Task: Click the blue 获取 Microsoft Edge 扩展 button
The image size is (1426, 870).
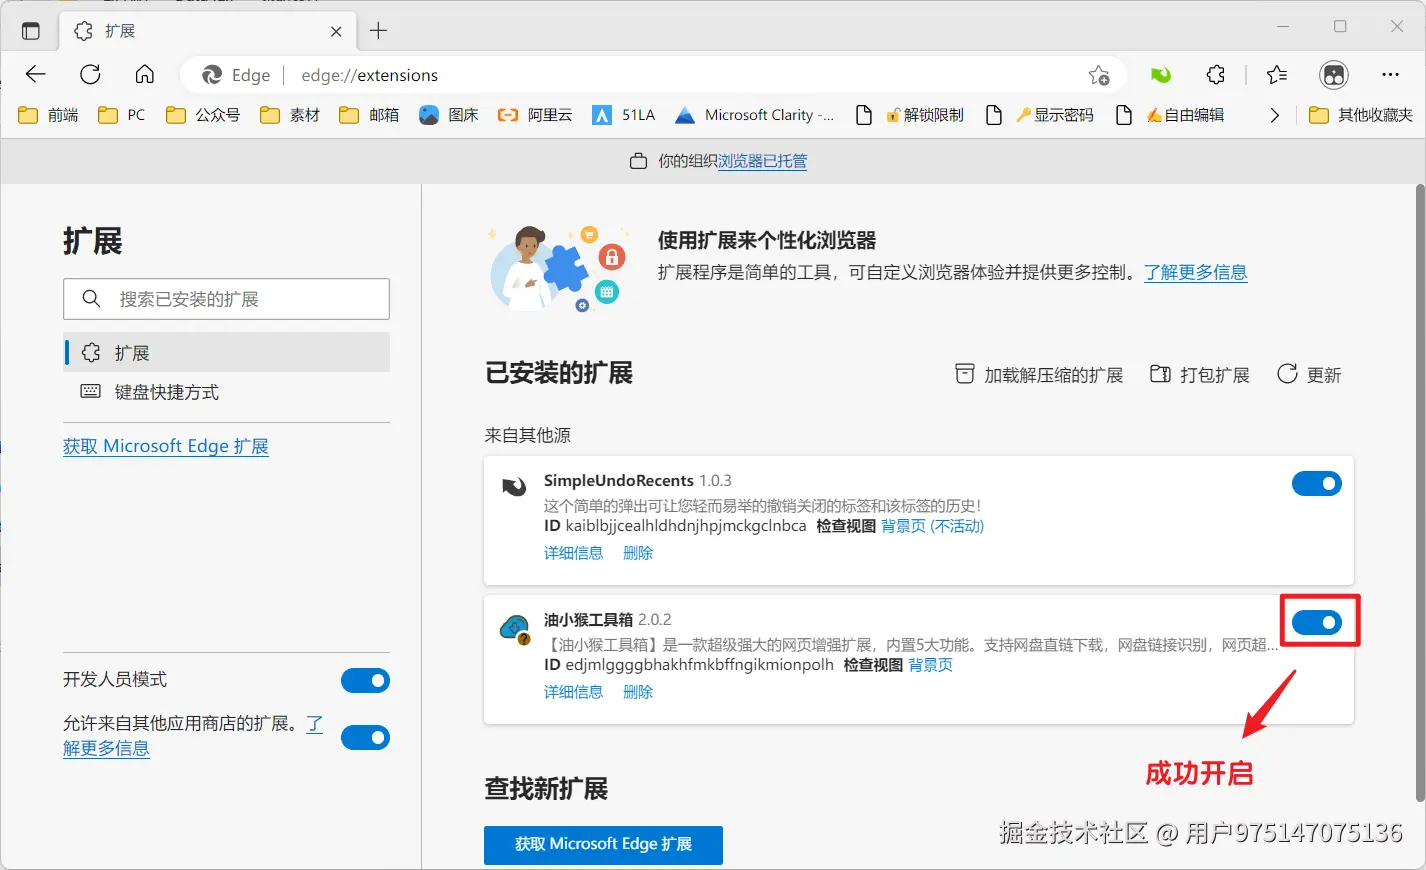Action: click(603, 845)
